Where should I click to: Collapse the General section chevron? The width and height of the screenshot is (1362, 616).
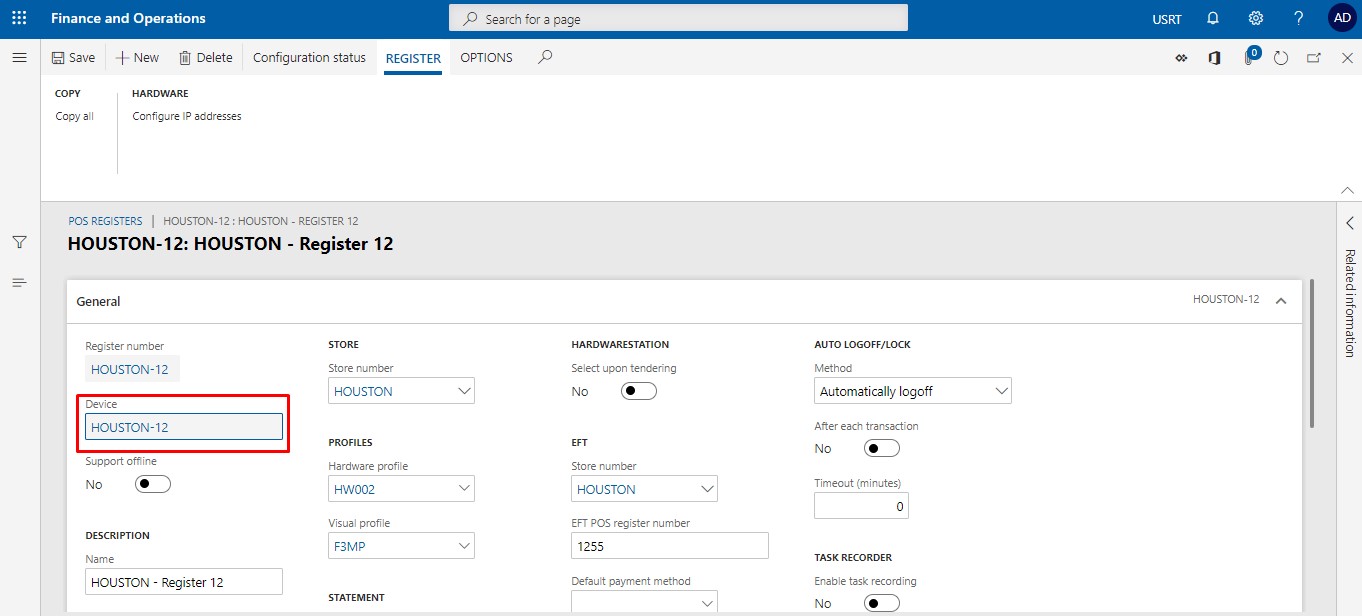(1281, 300)
